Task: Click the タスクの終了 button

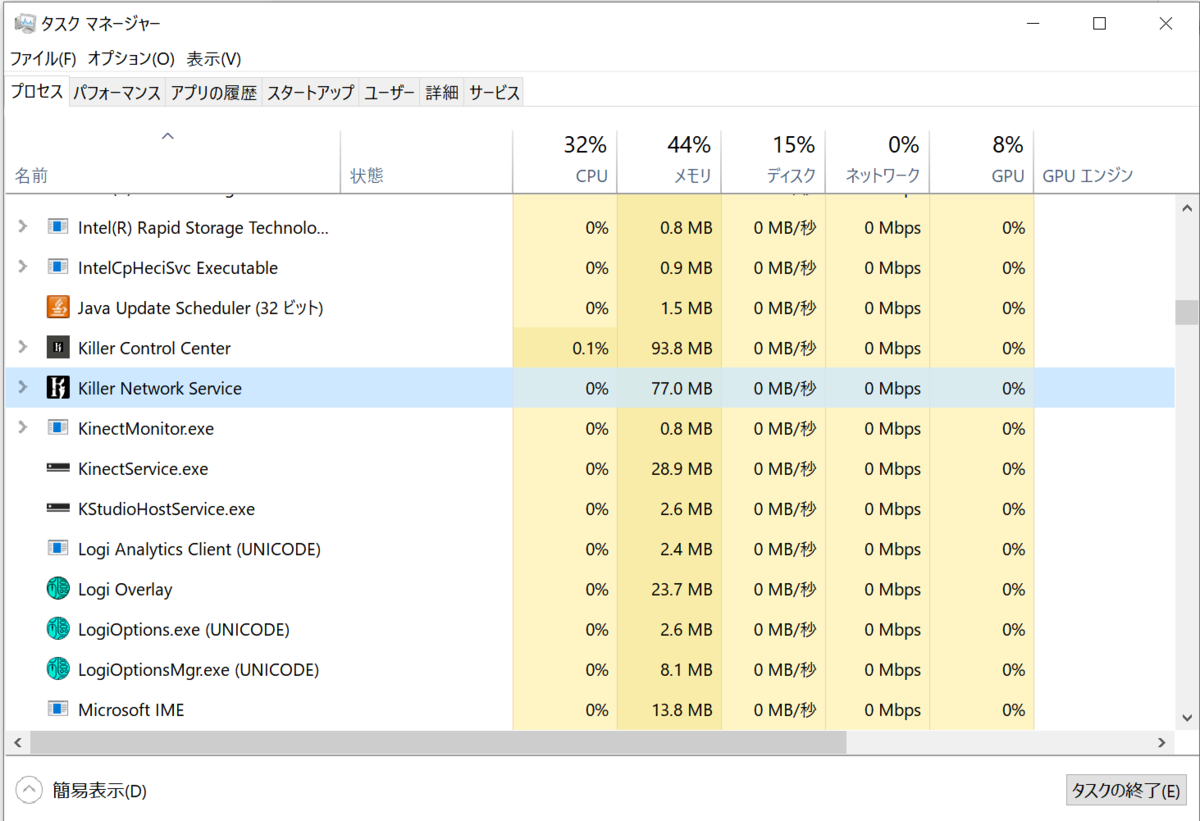Action: 1127,789
